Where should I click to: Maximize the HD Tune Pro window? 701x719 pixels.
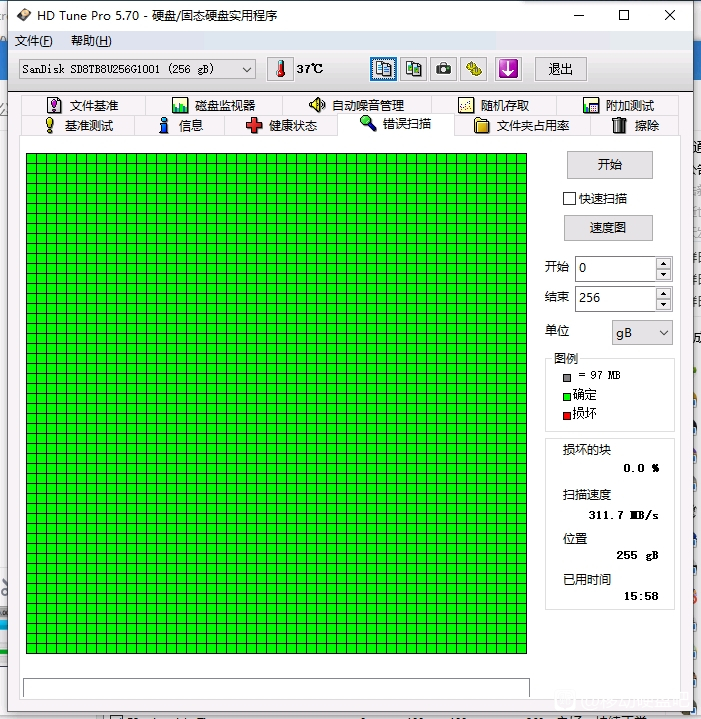click(x=624, y=15)
